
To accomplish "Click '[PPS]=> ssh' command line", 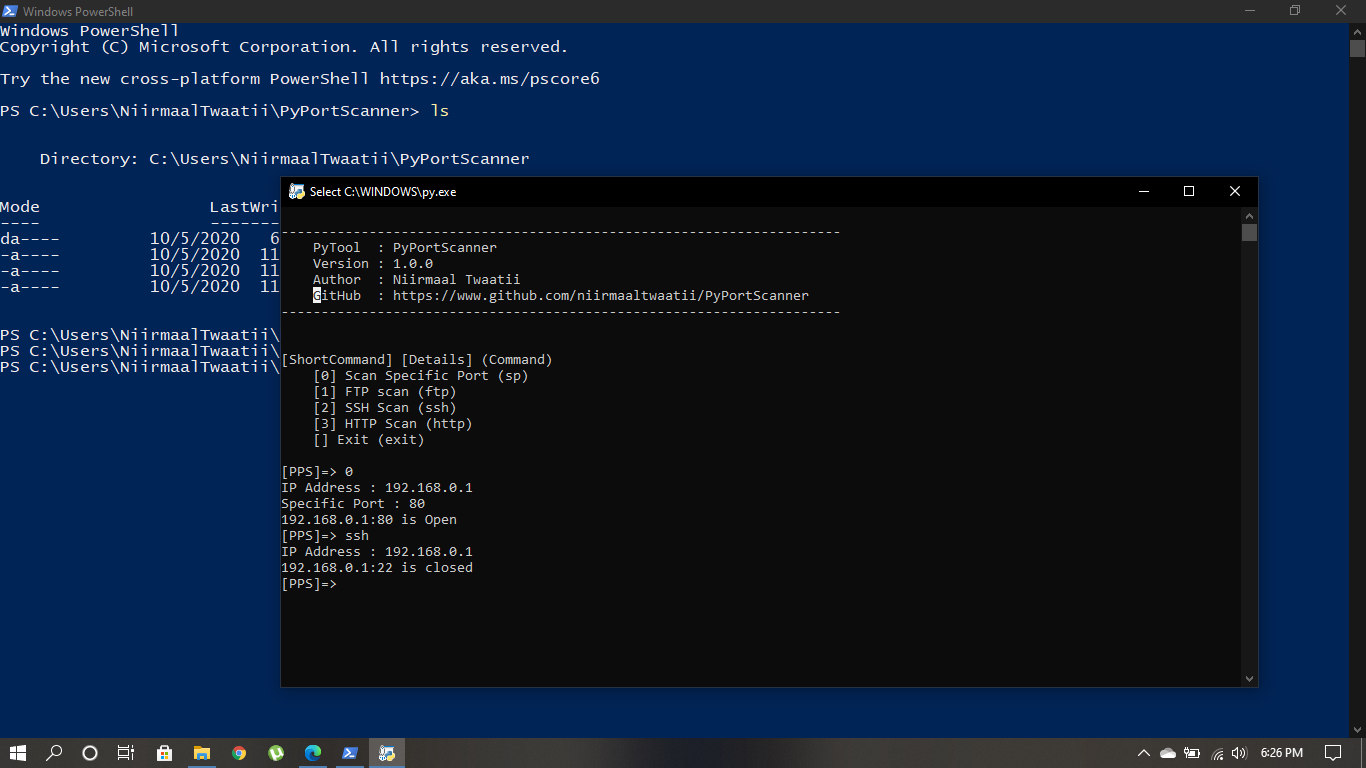I will 325,535.
